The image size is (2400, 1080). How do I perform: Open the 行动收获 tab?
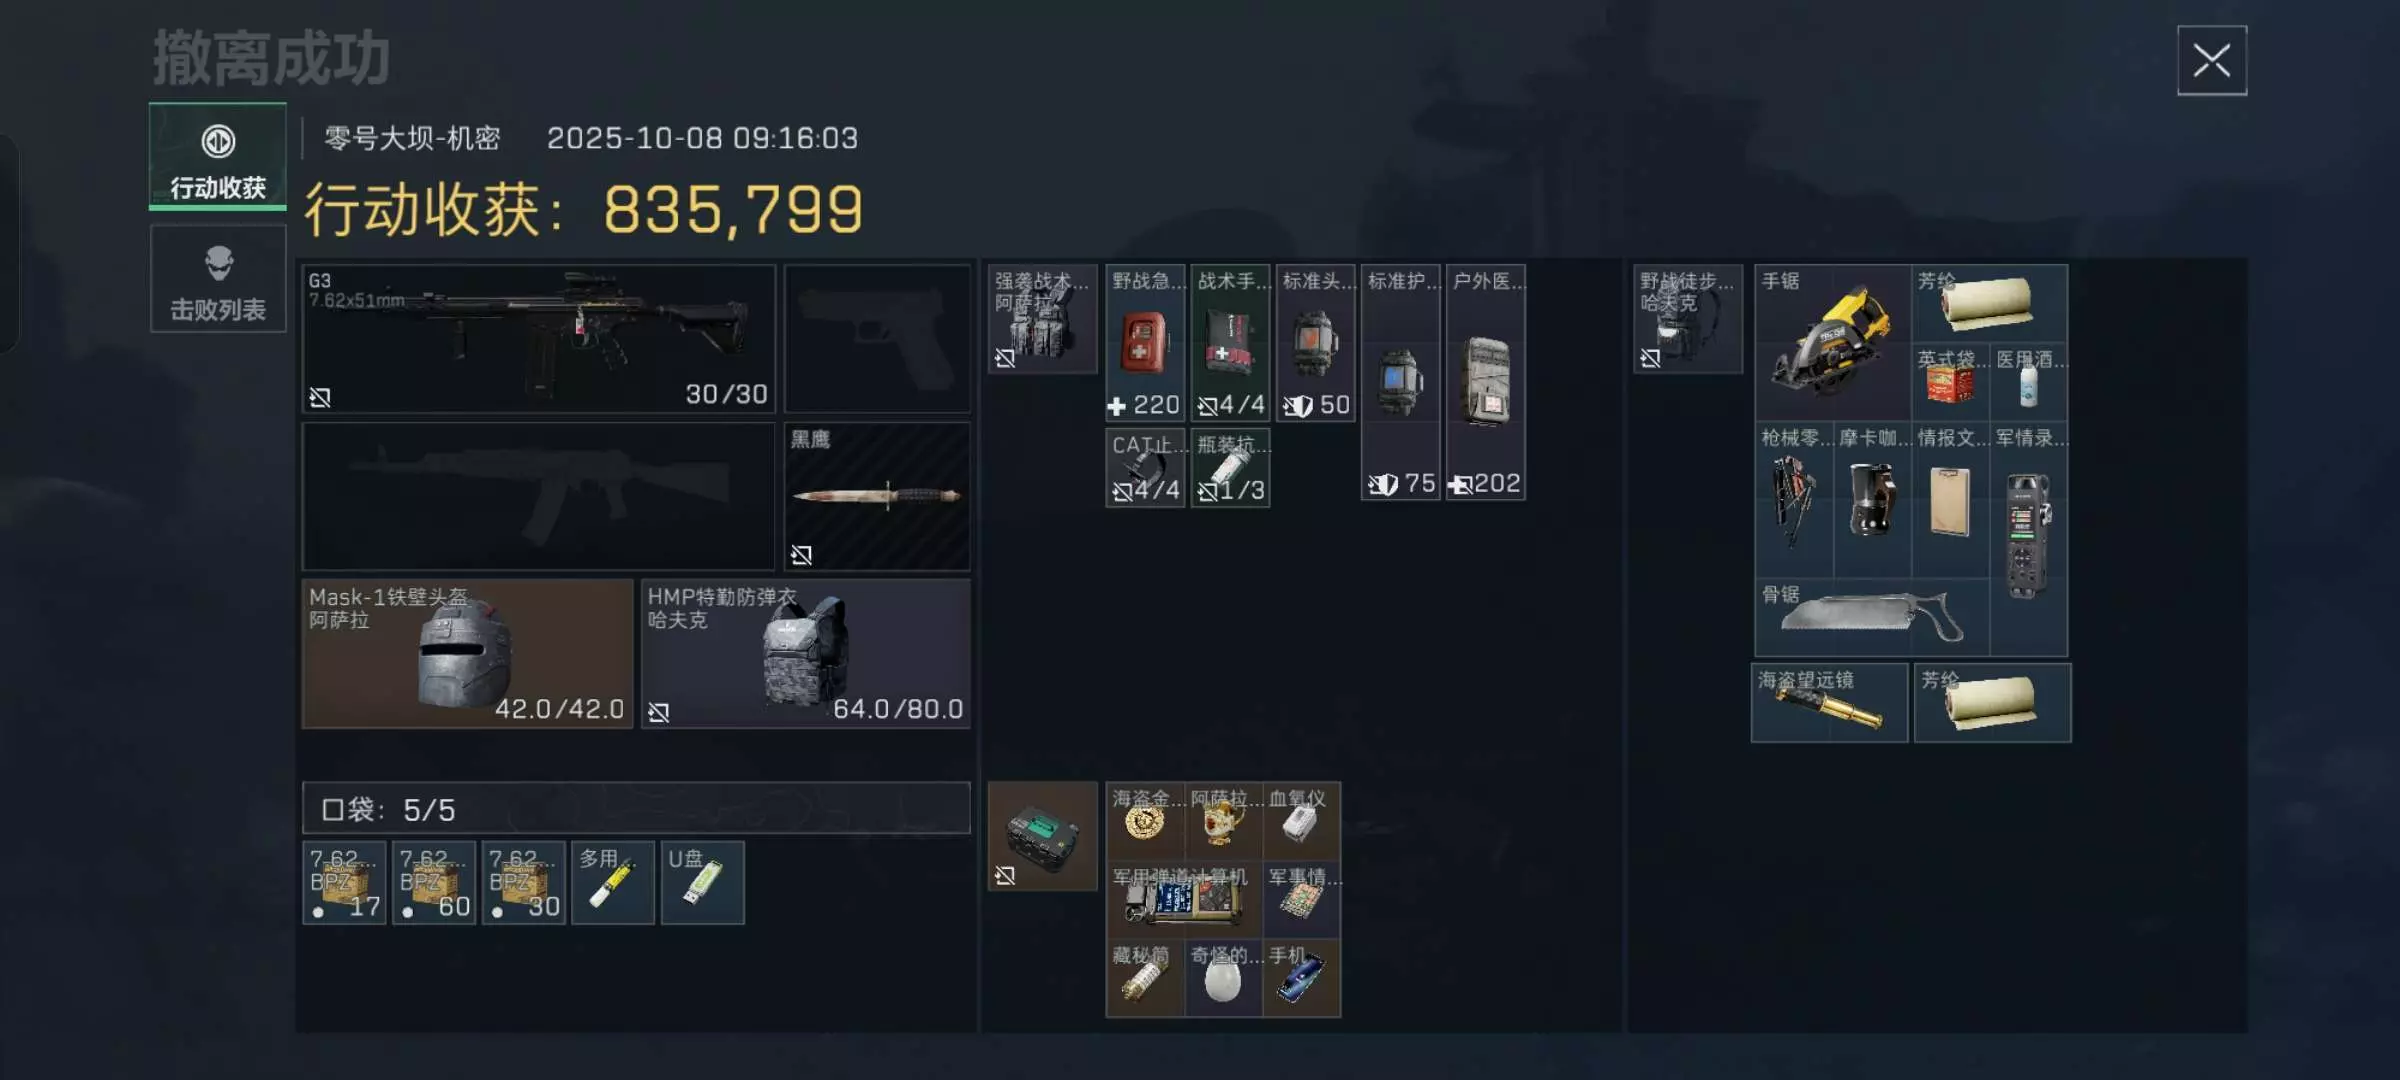(218, 157)
